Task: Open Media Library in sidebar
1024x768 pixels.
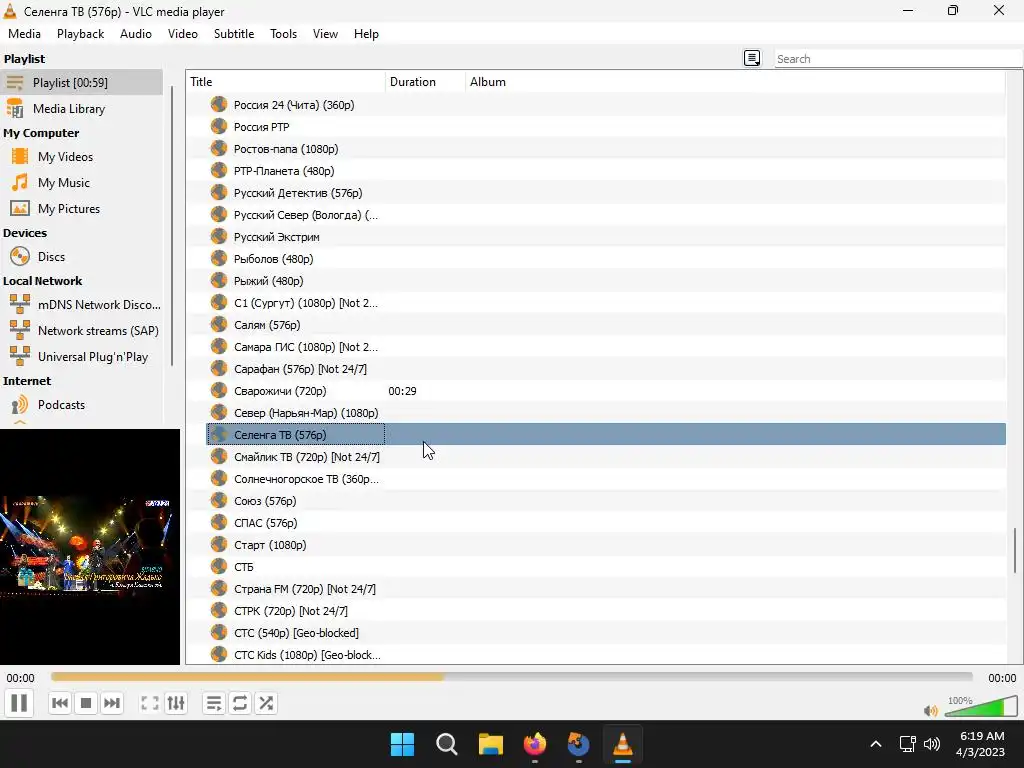Action: coord(82,108)
